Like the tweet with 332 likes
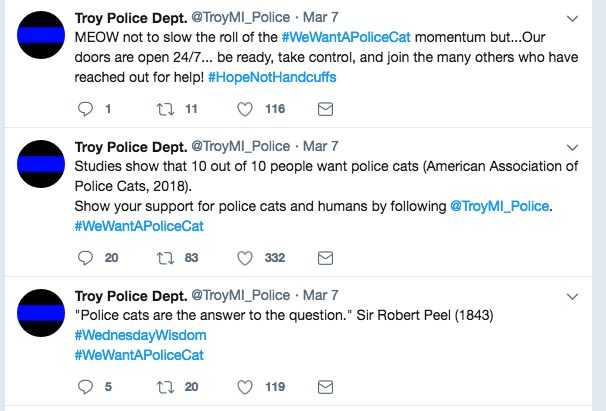Image resolution: width=606 pixels, height=411 pixels. click(245, 258)
